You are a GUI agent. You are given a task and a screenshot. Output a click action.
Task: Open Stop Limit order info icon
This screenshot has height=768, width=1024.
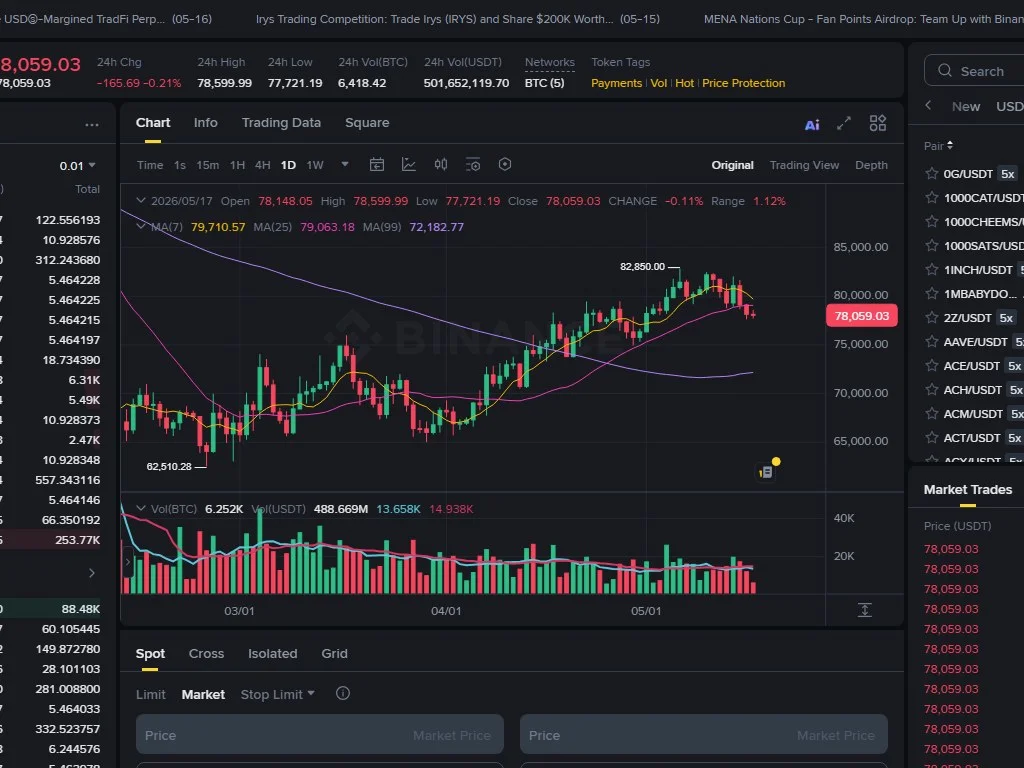pos(343,694)
